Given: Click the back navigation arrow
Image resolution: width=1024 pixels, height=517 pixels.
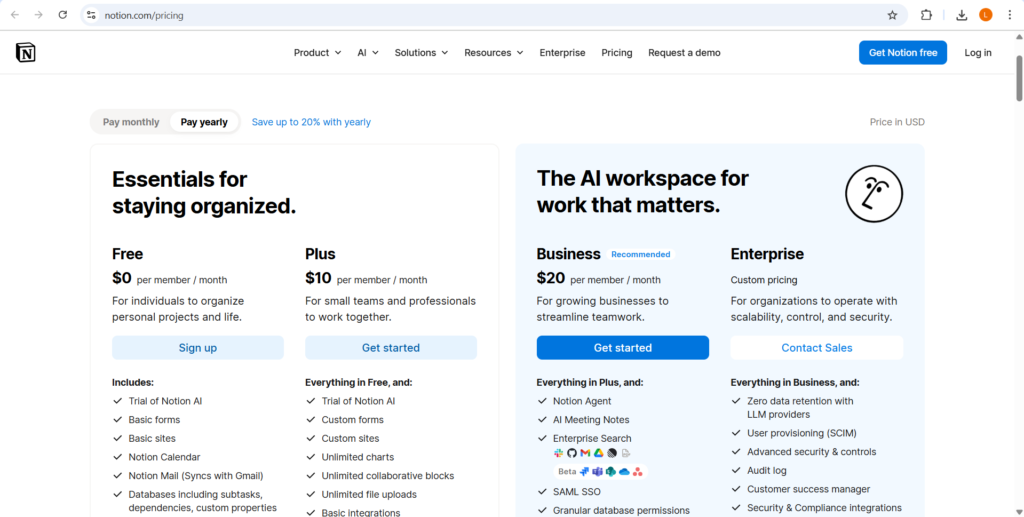Looking at the screenshot, I should tap(15, 15).
